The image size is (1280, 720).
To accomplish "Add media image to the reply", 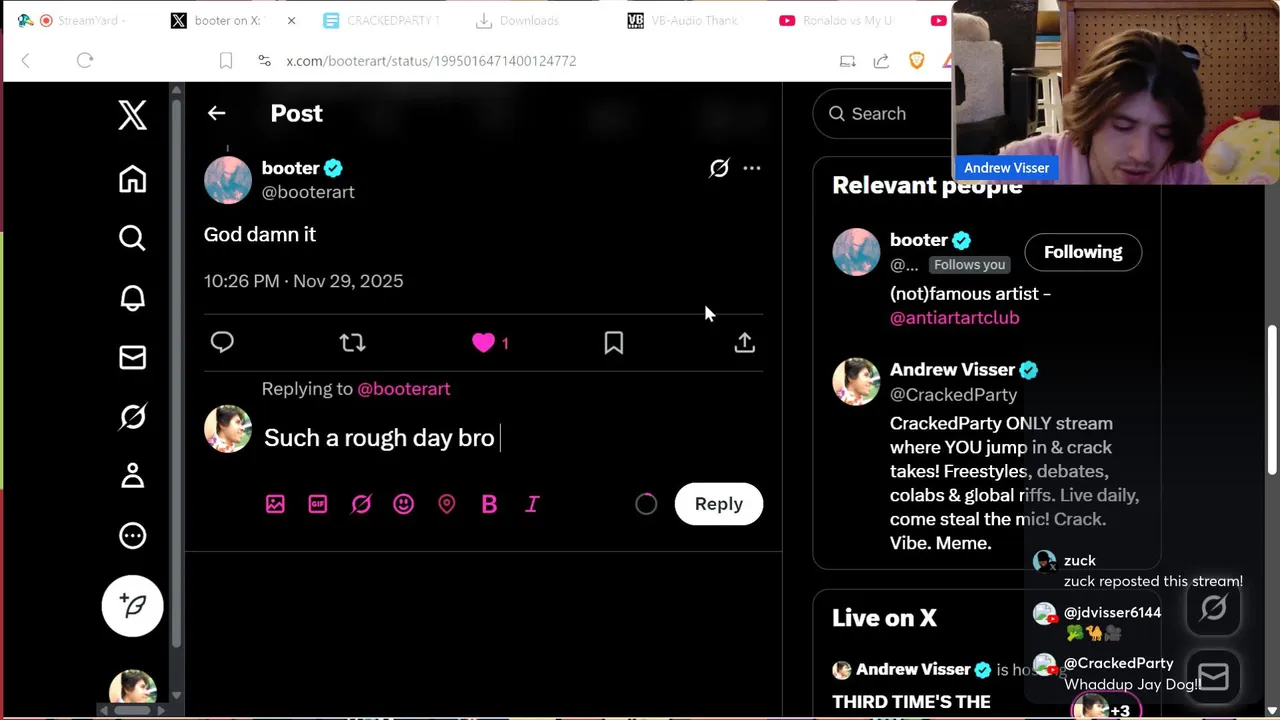I will click(x=275, y=504).
